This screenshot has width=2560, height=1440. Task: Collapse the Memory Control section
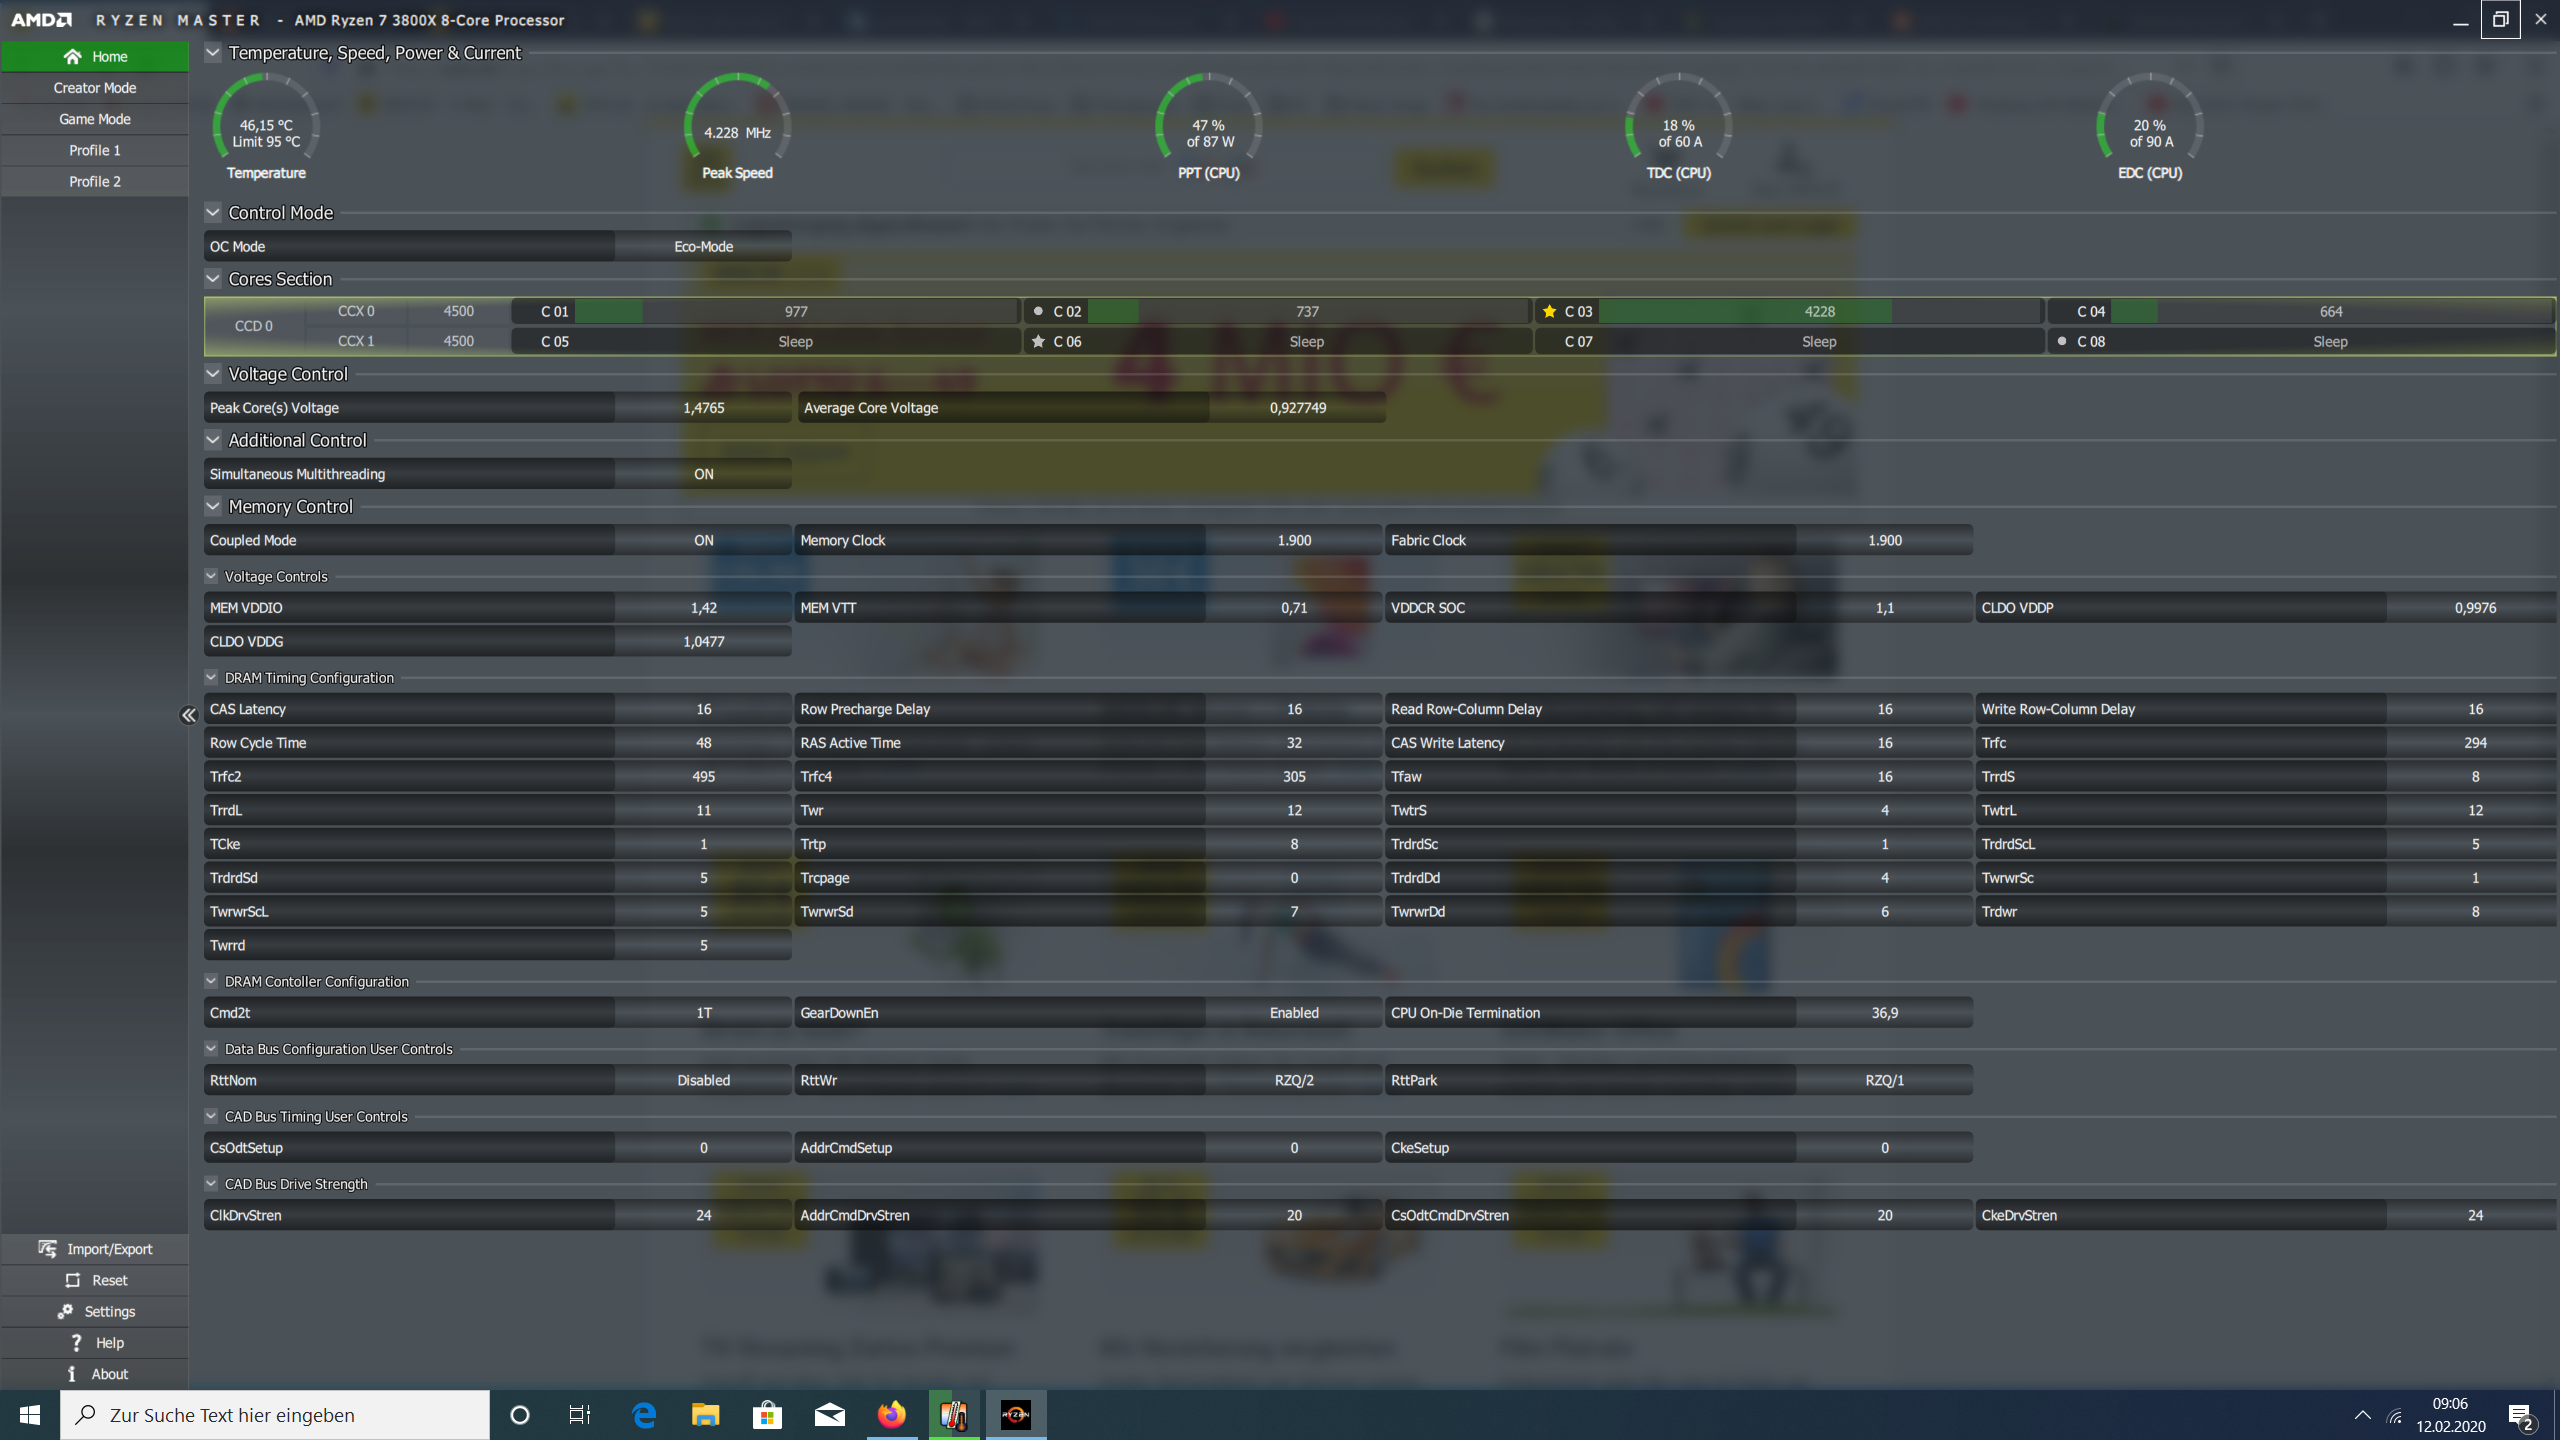click(212, 506)
